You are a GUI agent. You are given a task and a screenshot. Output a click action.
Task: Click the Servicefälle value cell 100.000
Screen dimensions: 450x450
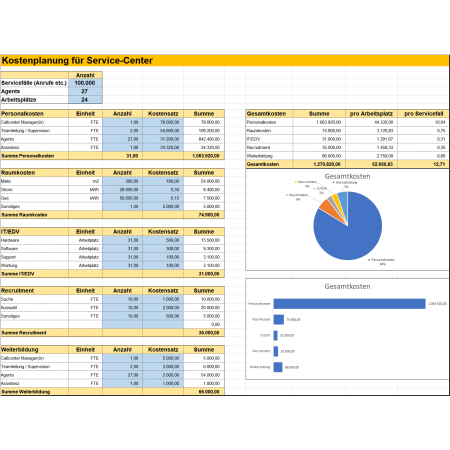click(x=85, y=83)
